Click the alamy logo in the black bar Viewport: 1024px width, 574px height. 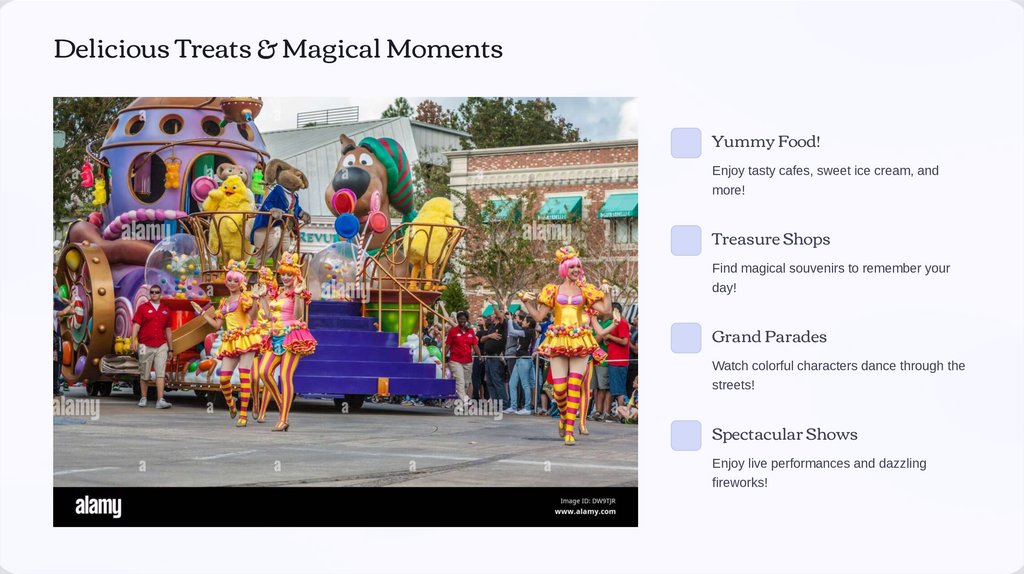coord(98,507)
